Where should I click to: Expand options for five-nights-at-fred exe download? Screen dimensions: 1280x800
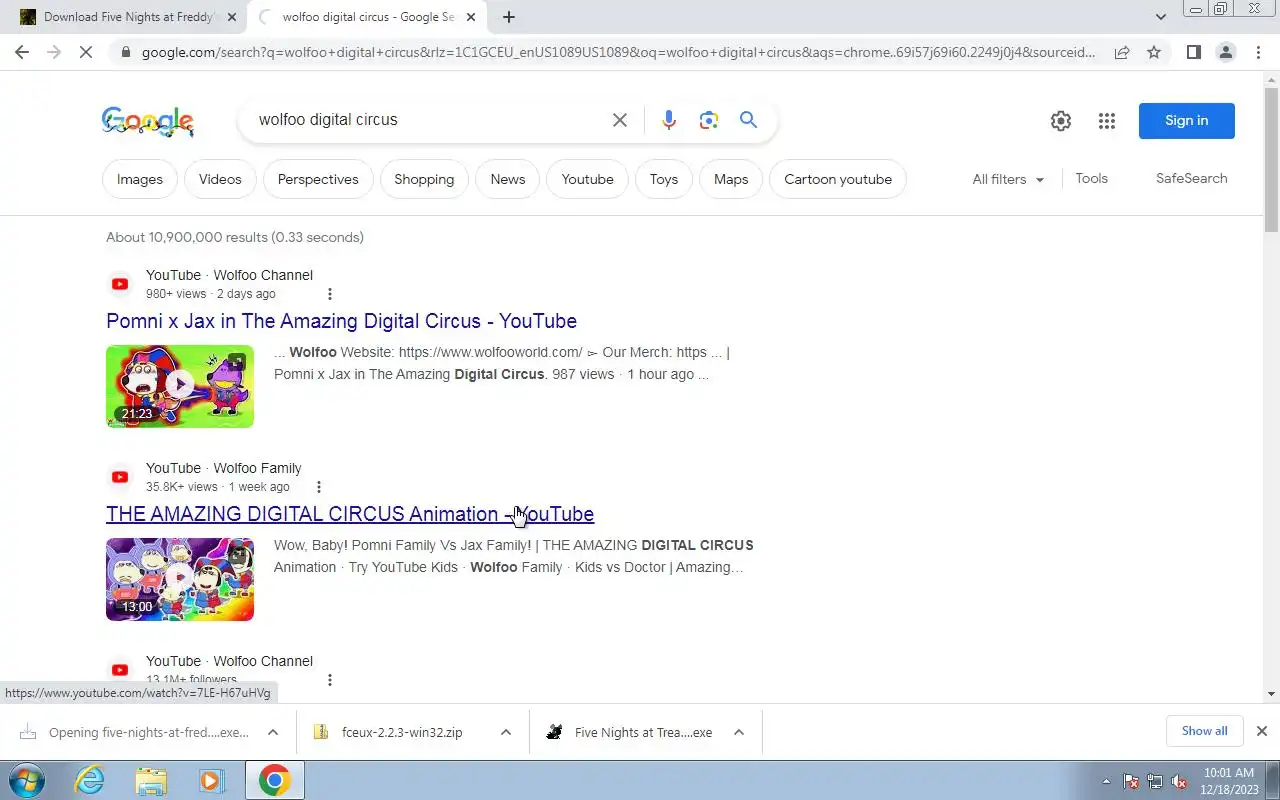[272, 732]
